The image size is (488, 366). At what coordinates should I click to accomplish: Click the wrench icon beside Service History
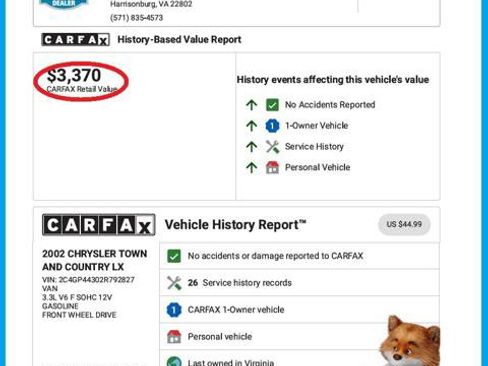[272, 147]
